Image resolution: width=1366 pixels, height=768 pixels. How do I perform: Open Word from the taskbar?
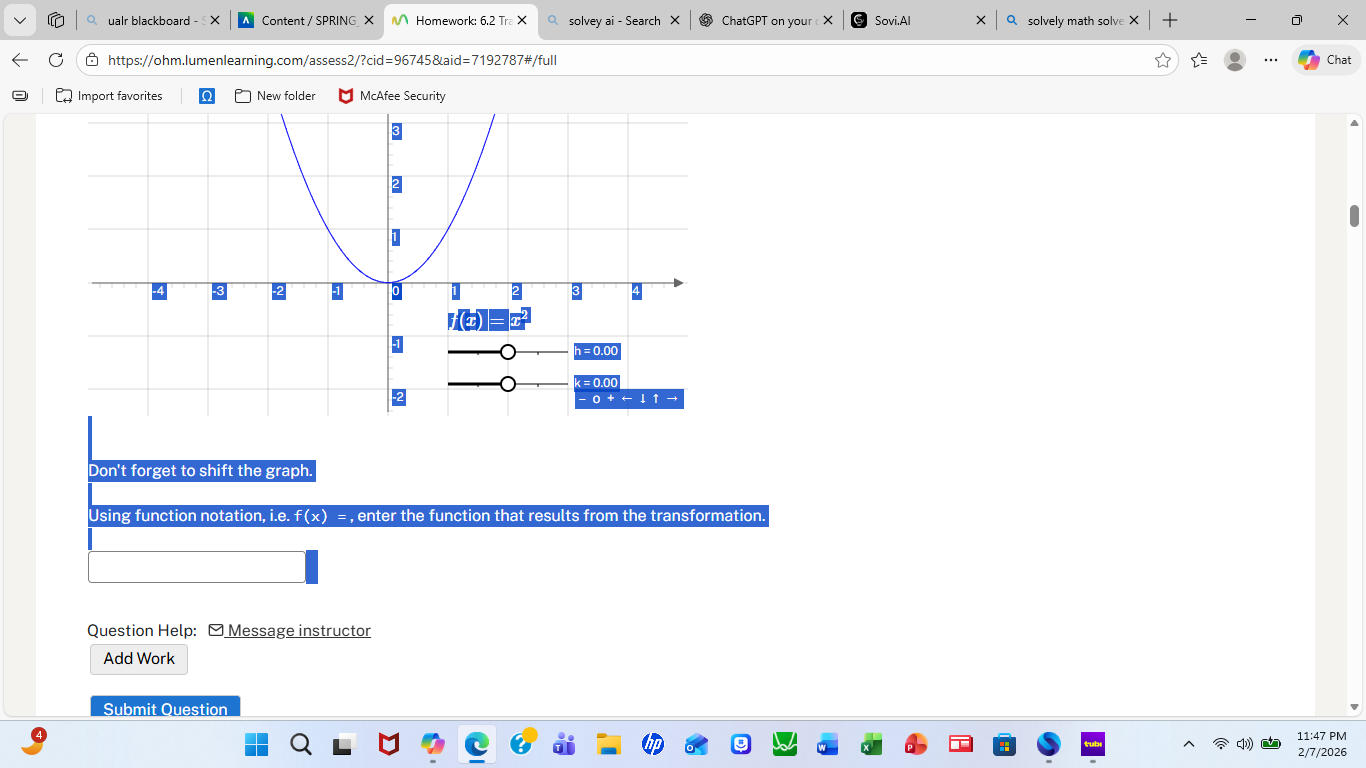(x=829, y=744)
